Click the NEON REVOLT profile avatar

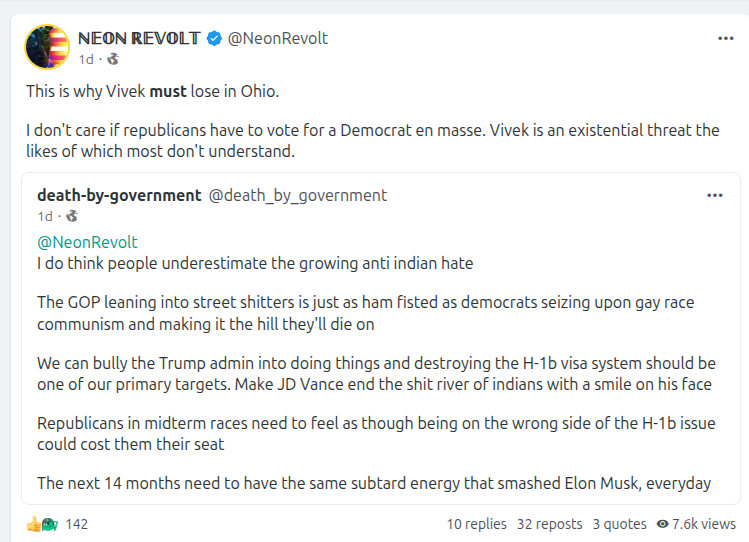click(47, 47)
